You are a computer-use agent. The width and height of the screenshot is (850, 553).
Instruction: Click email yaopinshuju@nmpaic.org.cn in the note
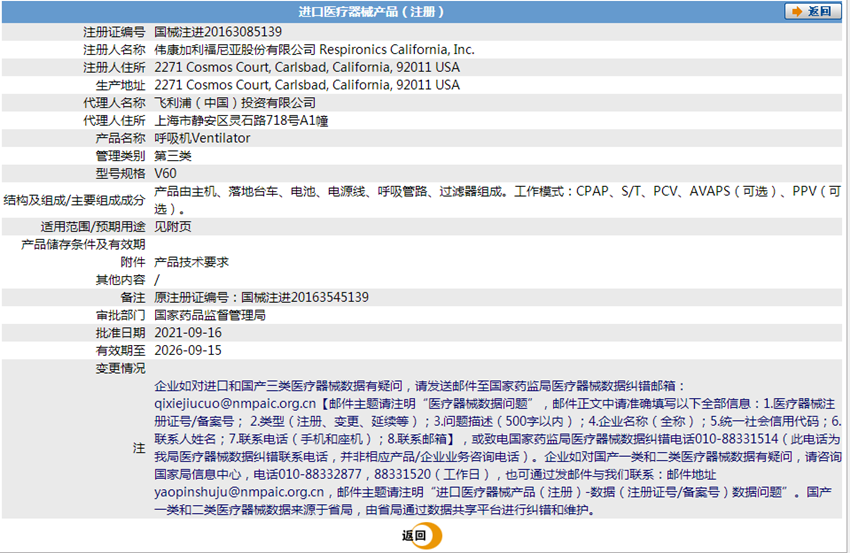[x=239, y=492]
